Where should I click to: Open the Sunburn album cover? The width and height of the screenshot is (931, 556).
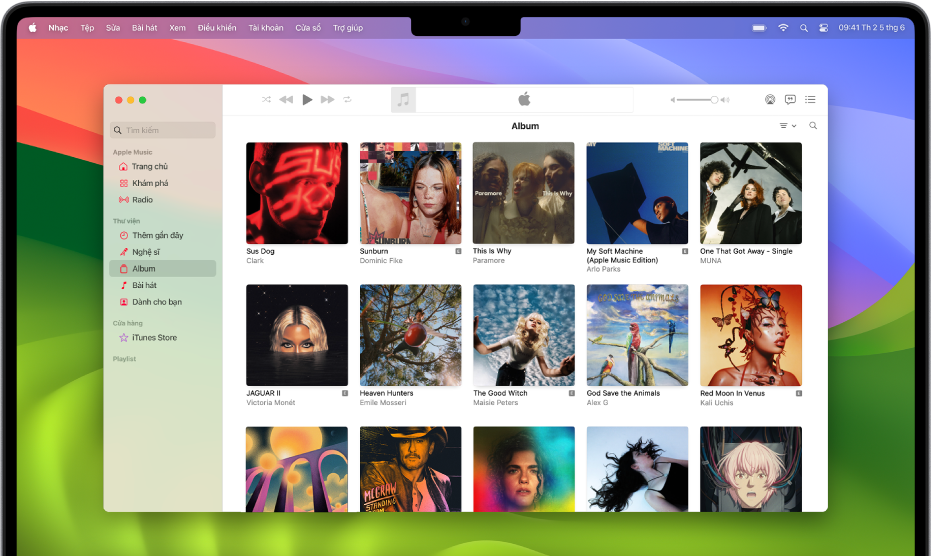[410, 193]
